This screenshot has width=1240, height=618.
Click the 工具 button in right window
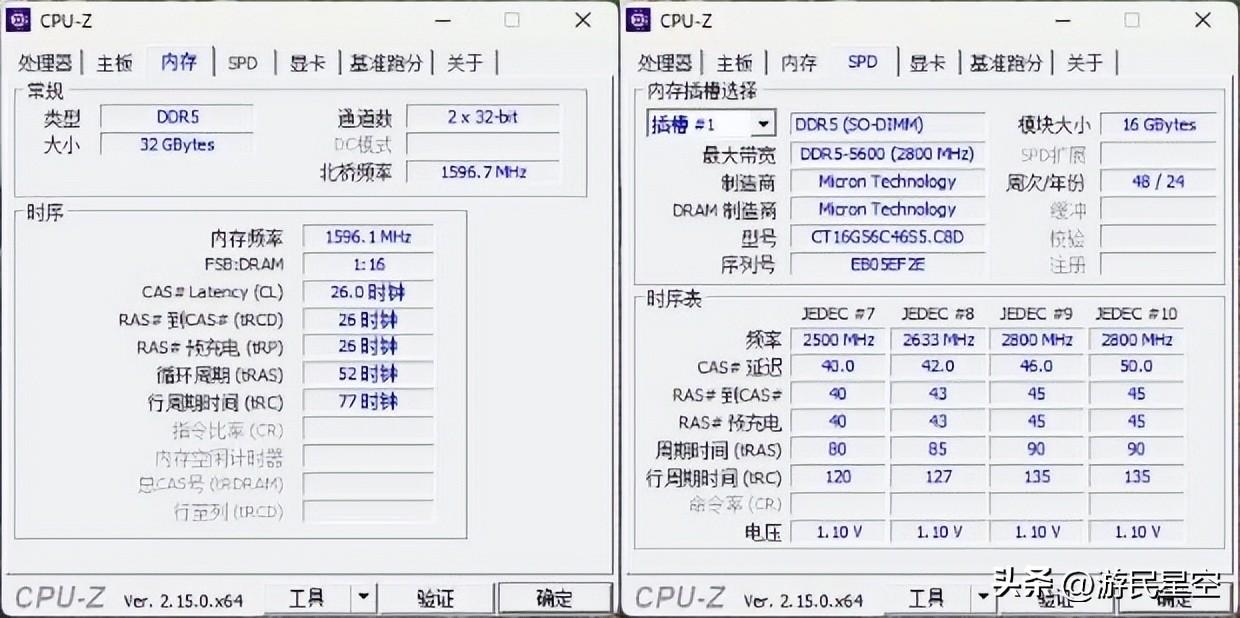point(925,598)
